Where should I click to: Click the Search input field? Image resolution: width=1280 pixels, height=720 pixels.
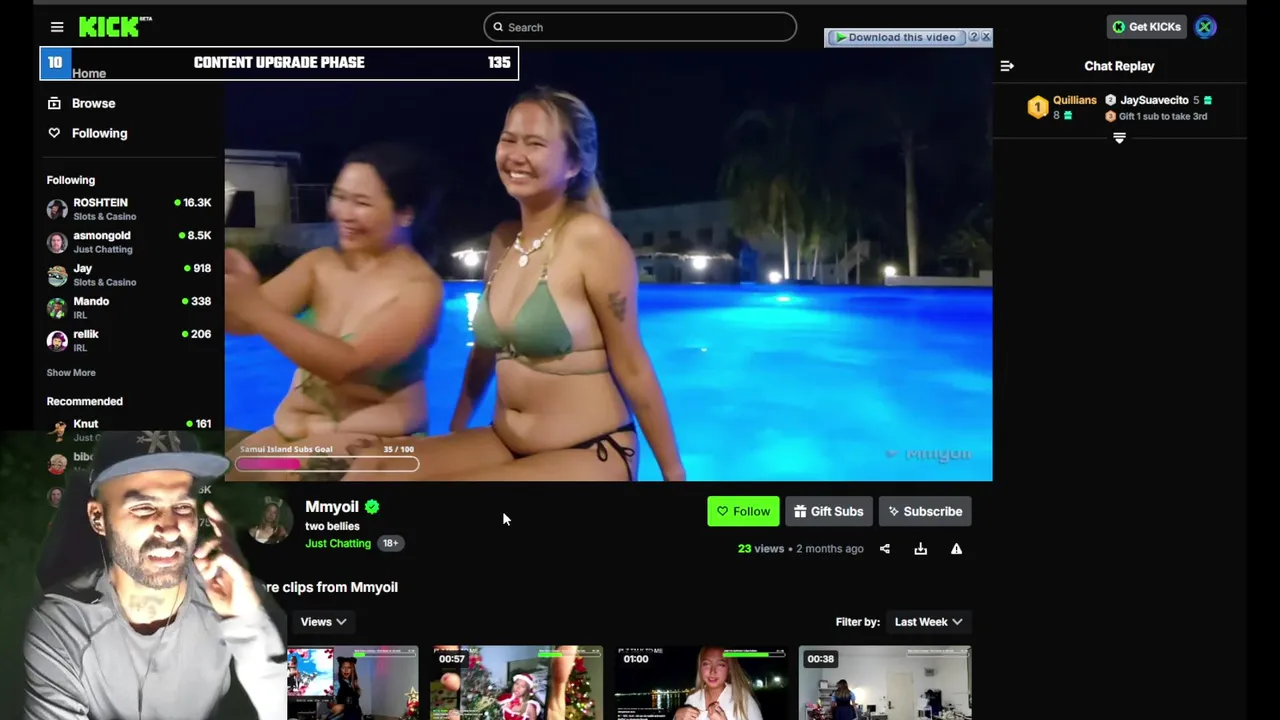click(x=640, y=27)
